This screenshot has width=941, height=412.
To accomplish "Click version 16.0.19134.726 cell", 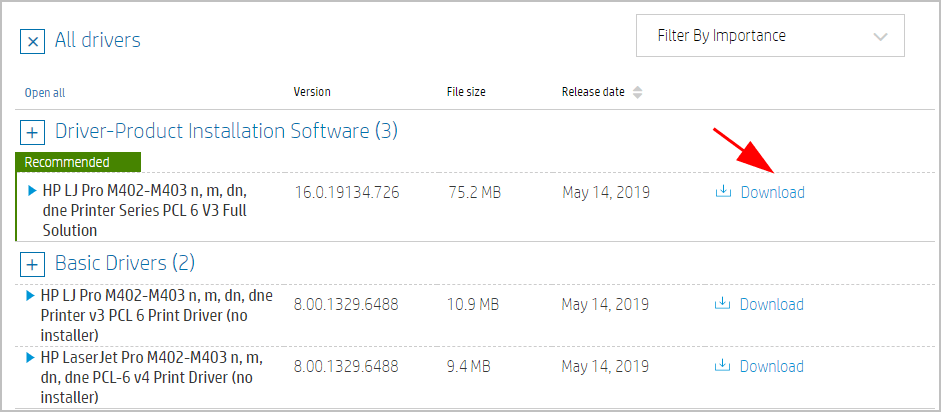I will tap(347, 193).
